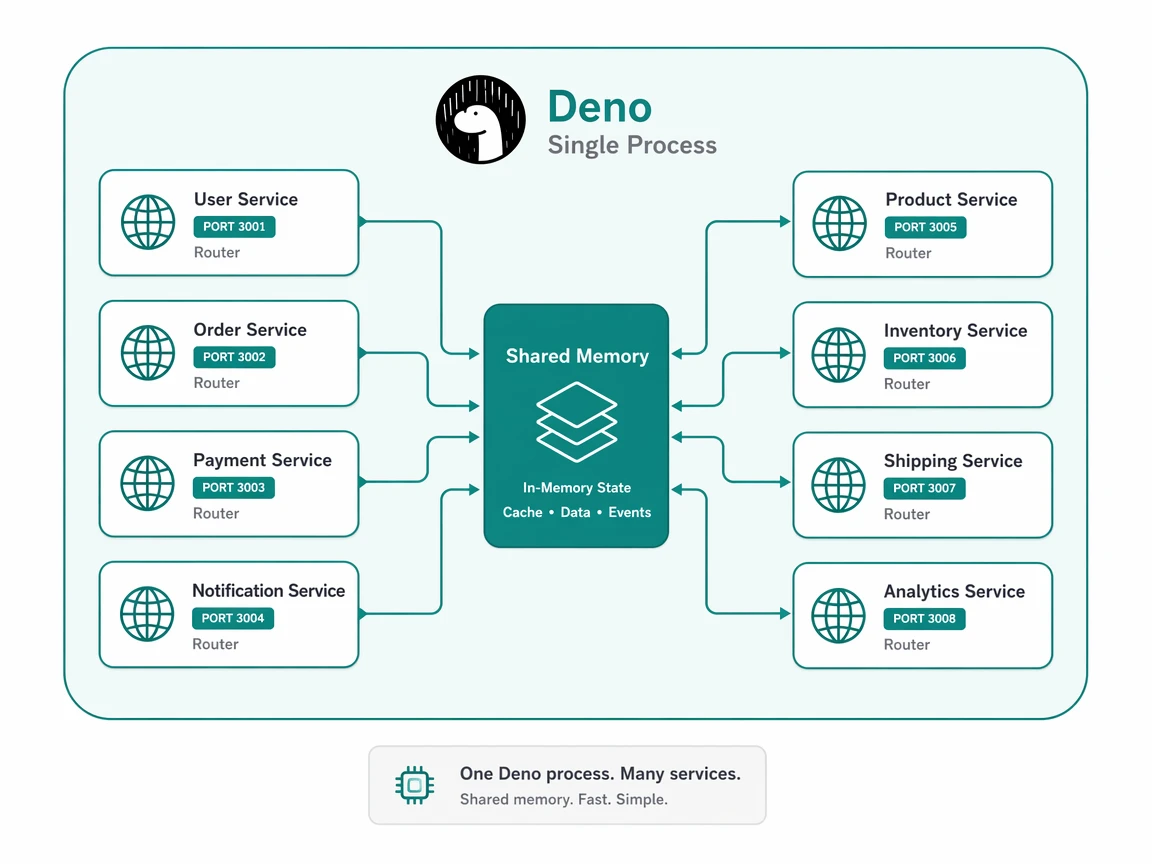Click the Notification Service globe icon
This screenshot has width=1152, height=864.
(147, 613)
